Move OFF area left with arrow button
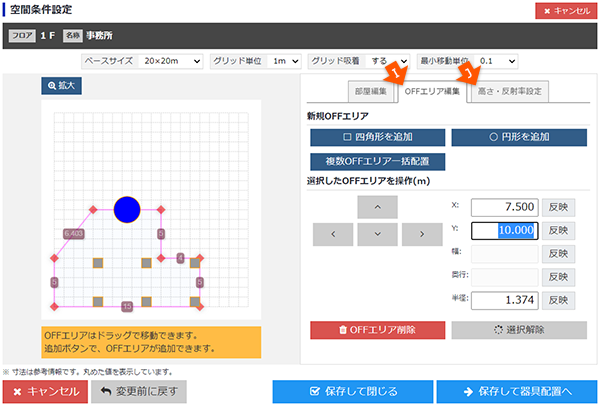 [333, 234]
